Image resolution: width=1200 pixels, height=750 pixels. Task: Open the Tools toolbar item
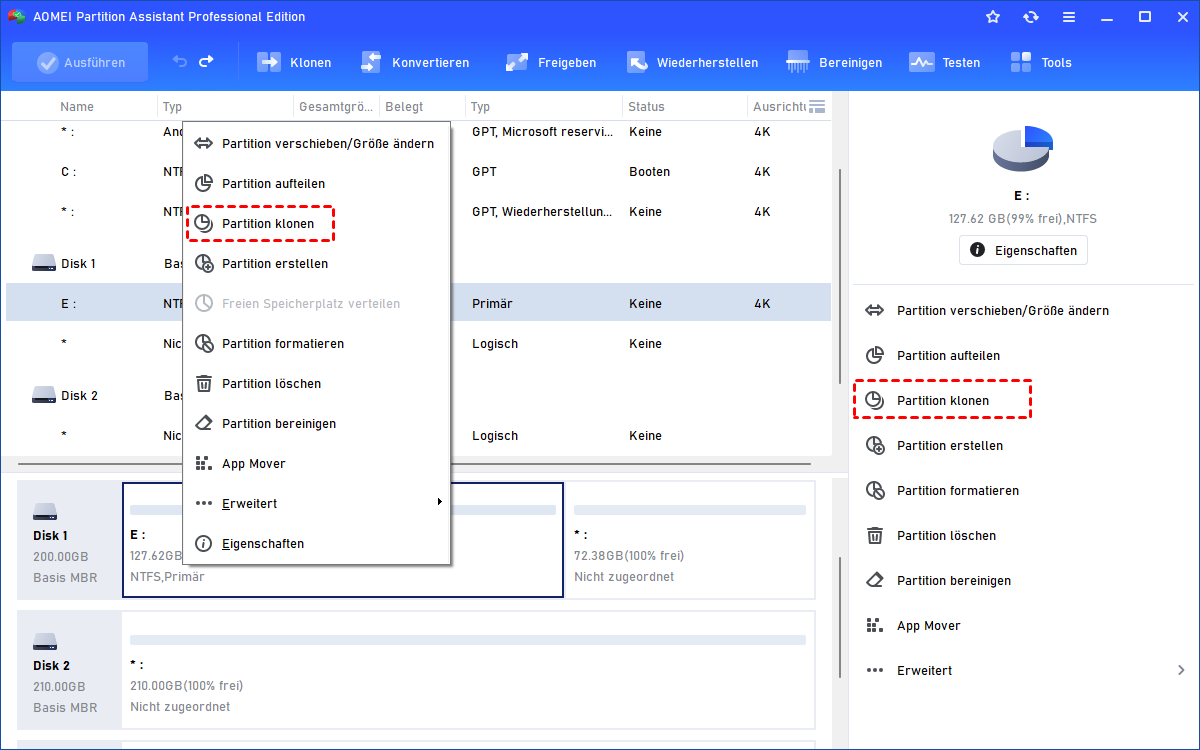point(1041,62)
